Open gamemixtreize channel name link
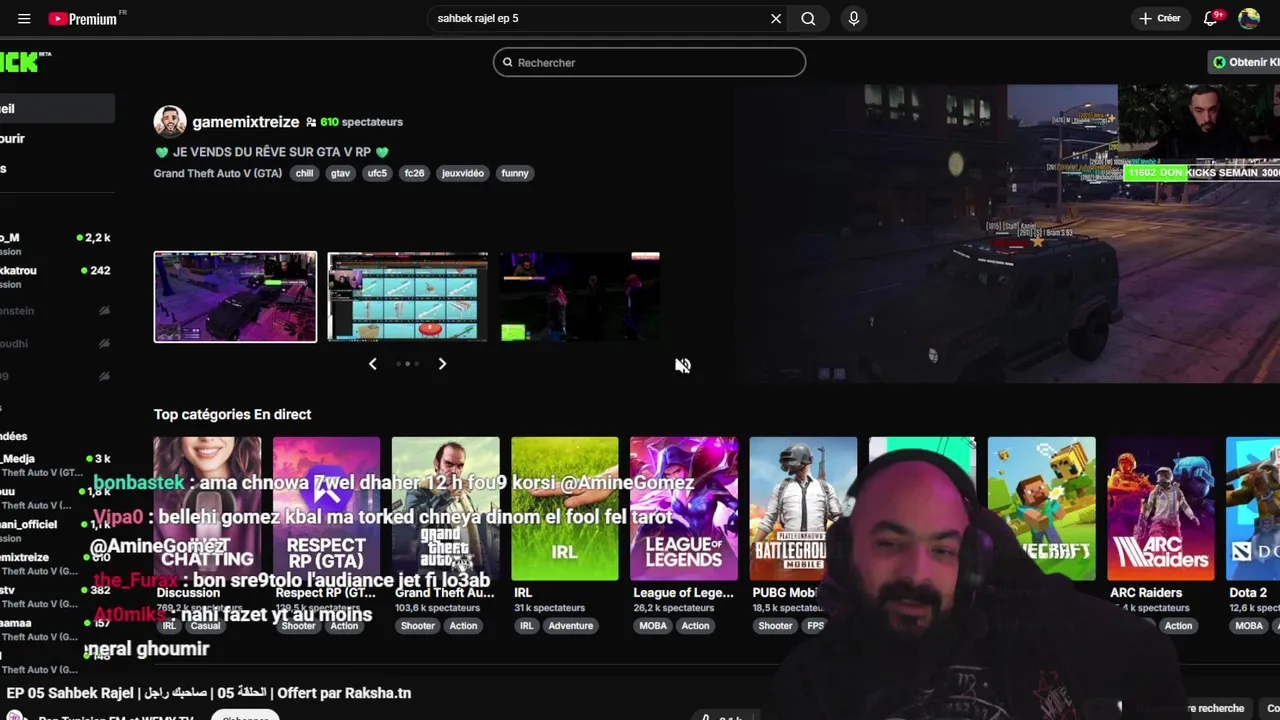Screen dimensions: 1280x720 pos(245,122)
